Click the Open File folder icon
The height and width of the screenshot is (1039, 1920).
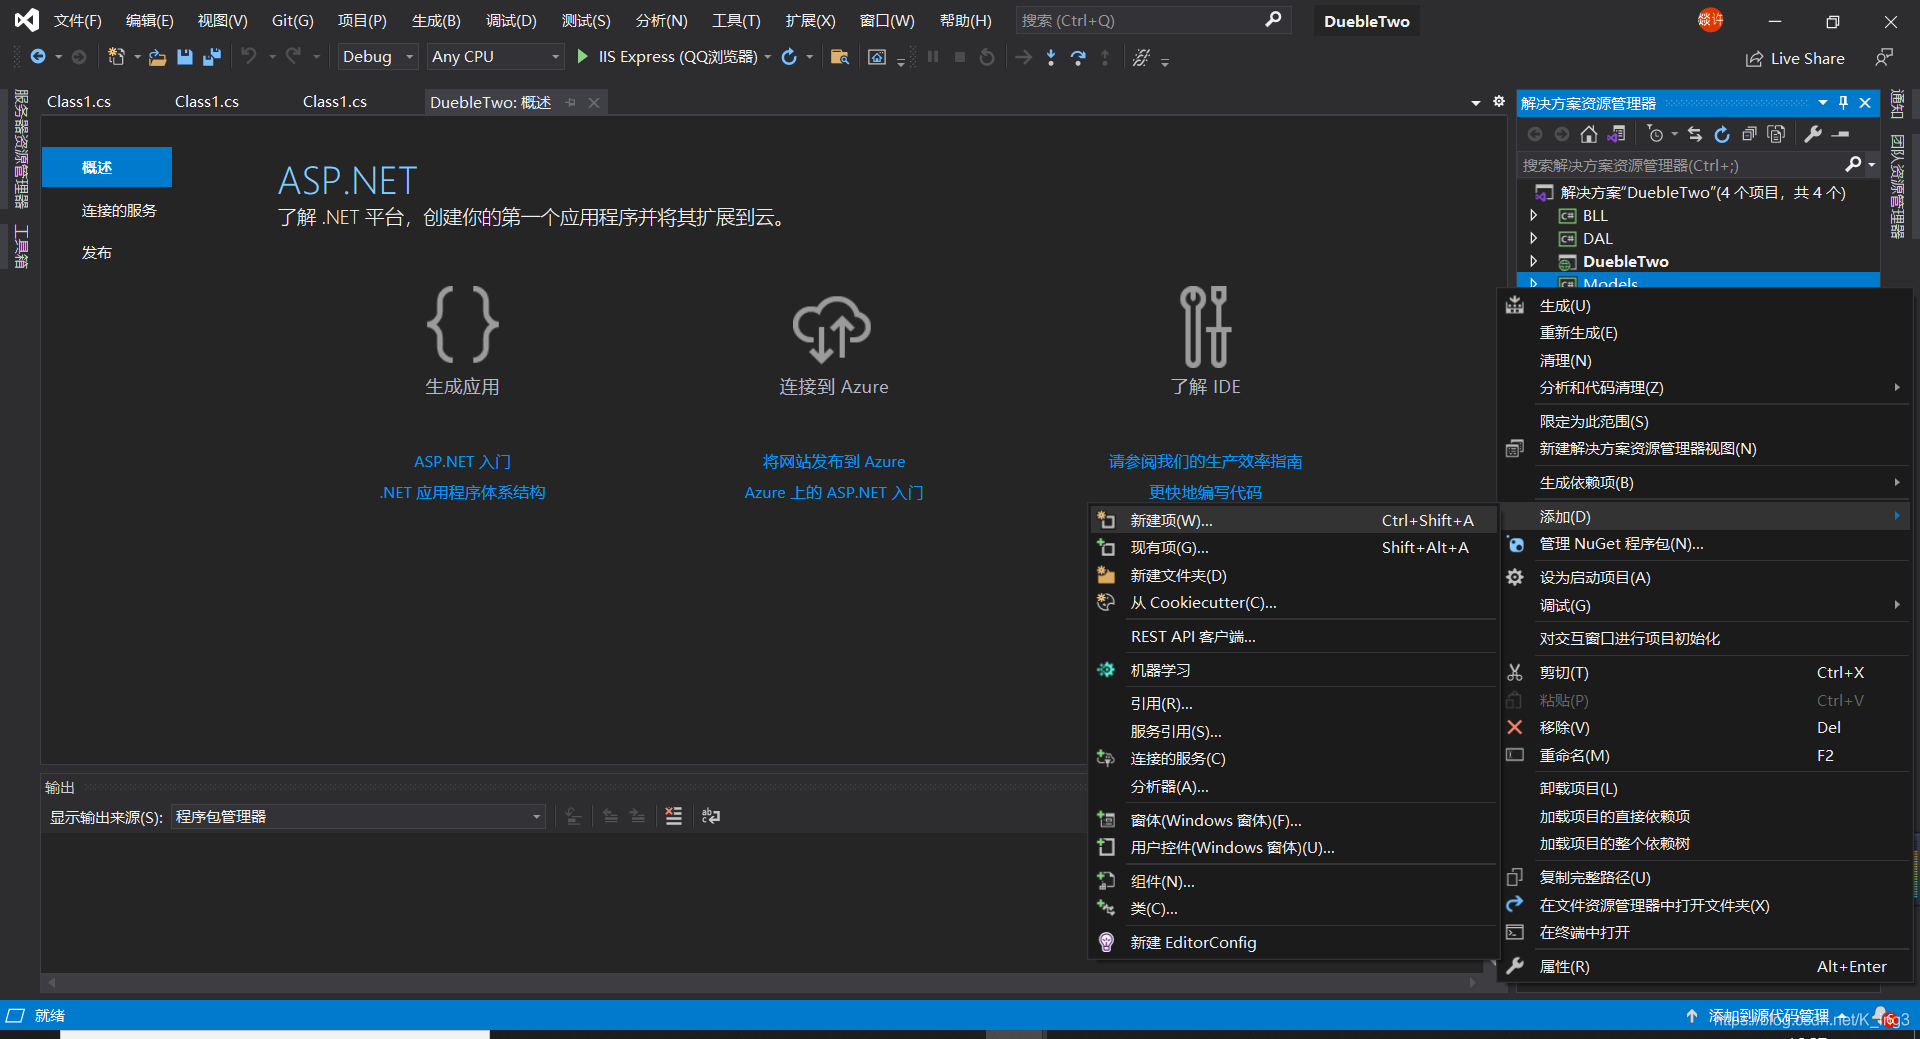(x=158, y=57)
